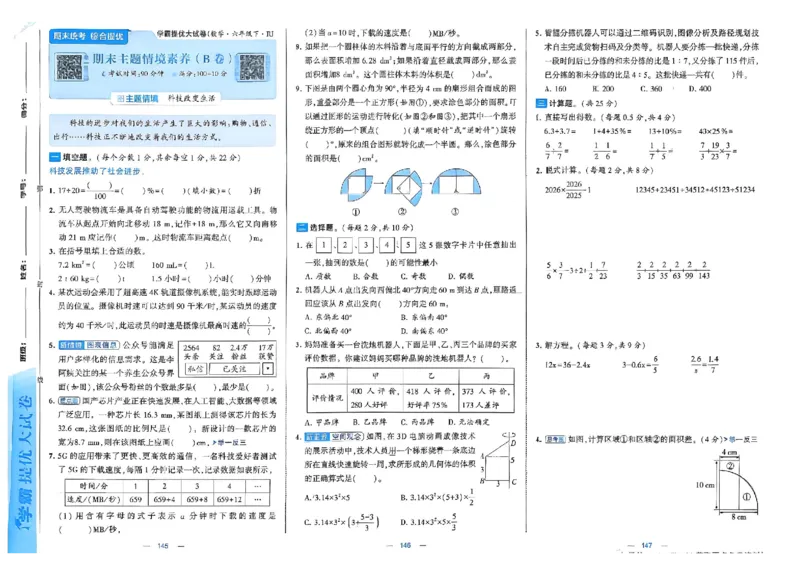800x566 pixels.
Task: Select option 'A. 160' in question 5
Action: [x=555, y=89]
